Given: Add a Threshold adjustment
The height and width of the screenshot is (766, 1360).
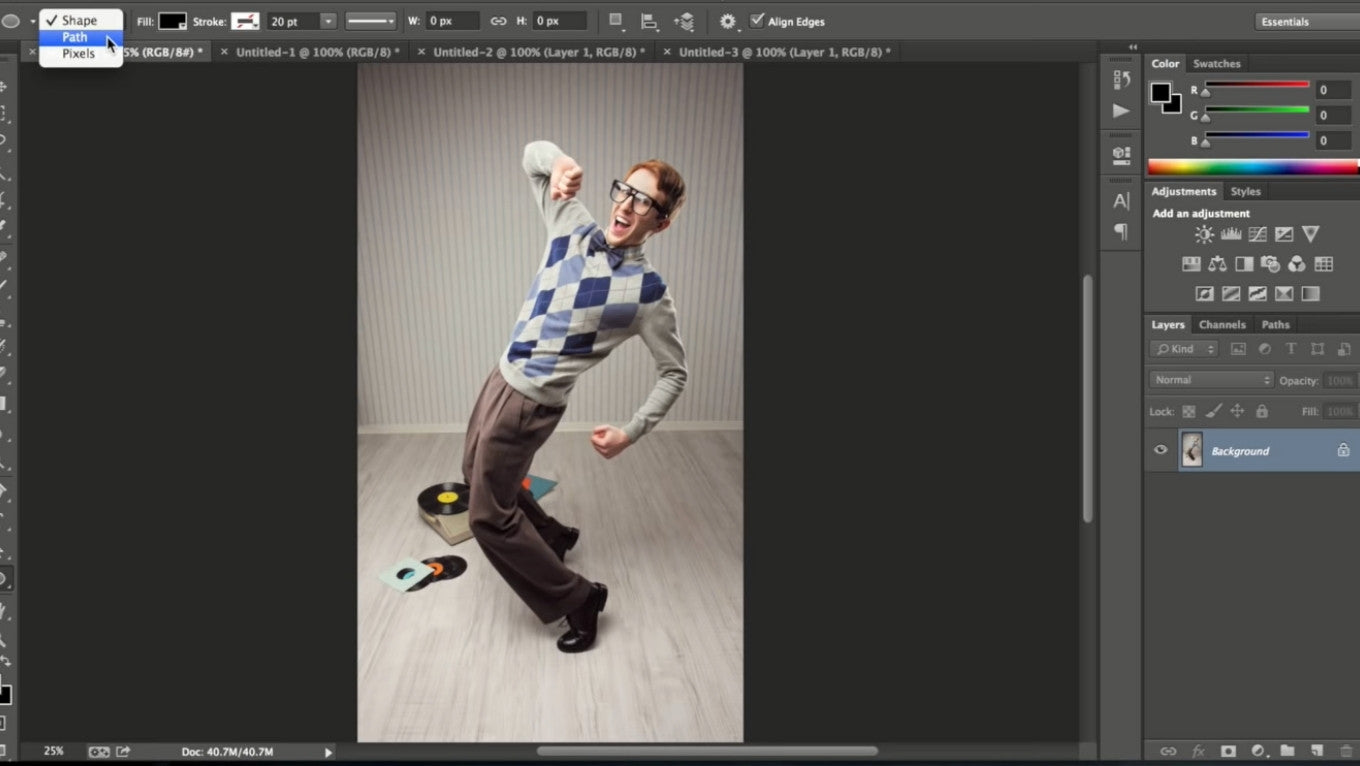Looking at the screenshot, I should coord(1257,294).
